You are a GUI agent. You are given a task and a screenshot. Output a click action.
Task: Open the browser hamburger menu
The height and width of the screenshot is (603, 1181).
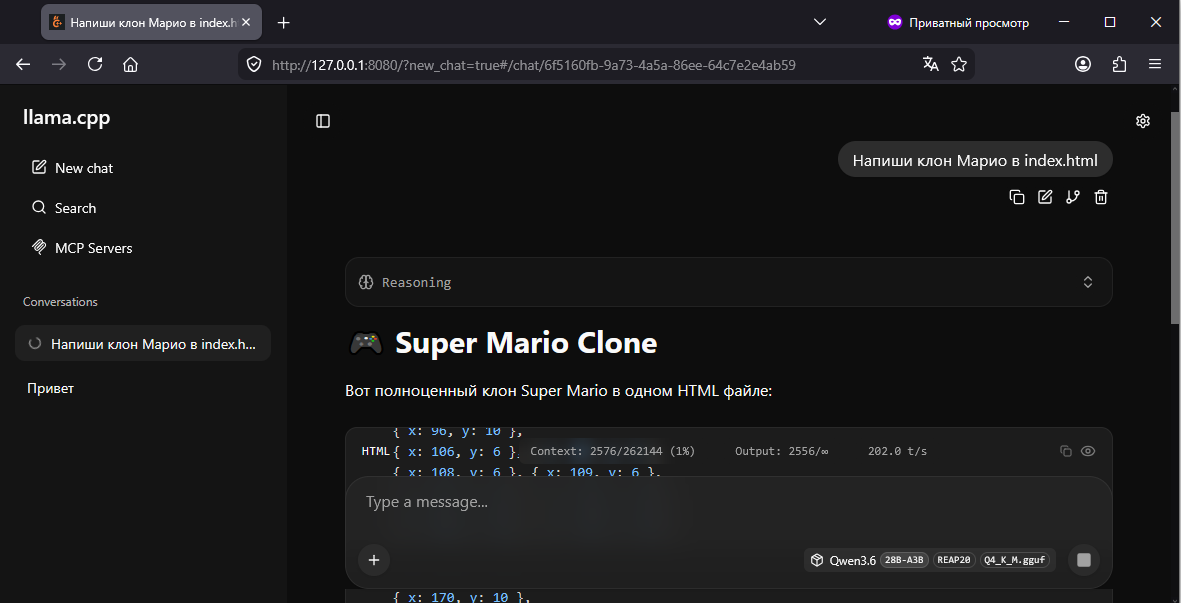click(x=1155, y=65)
